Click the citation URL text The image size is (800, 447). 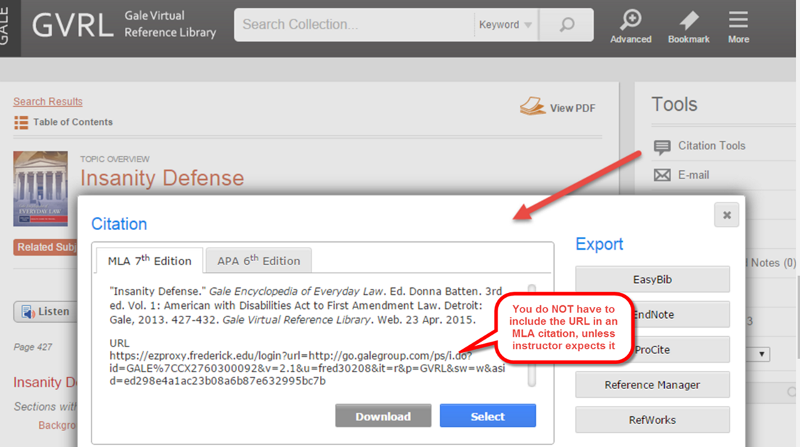pos(307,368)
